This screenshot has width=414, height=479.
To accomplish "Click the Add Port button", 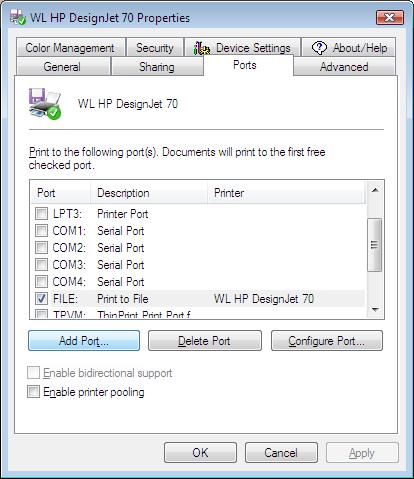I will point(84,341).
